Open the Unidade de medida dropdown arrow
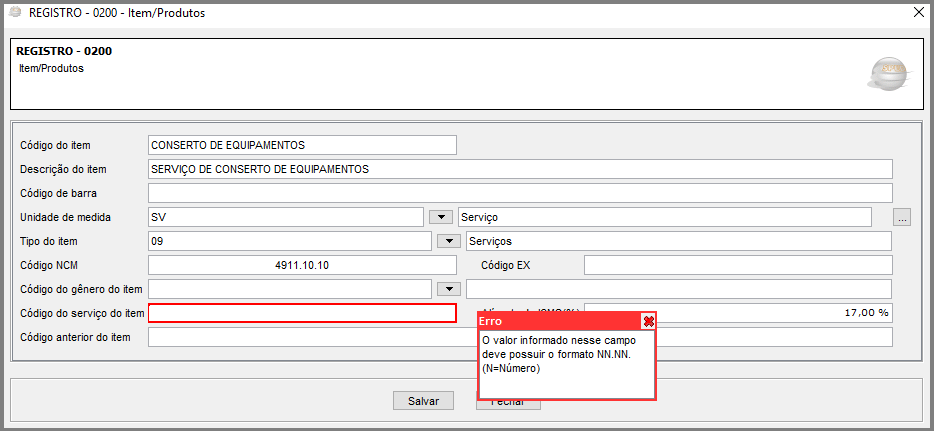Viewport: 934px width, 431px height. pyautogui.click(x=440, y=217)
